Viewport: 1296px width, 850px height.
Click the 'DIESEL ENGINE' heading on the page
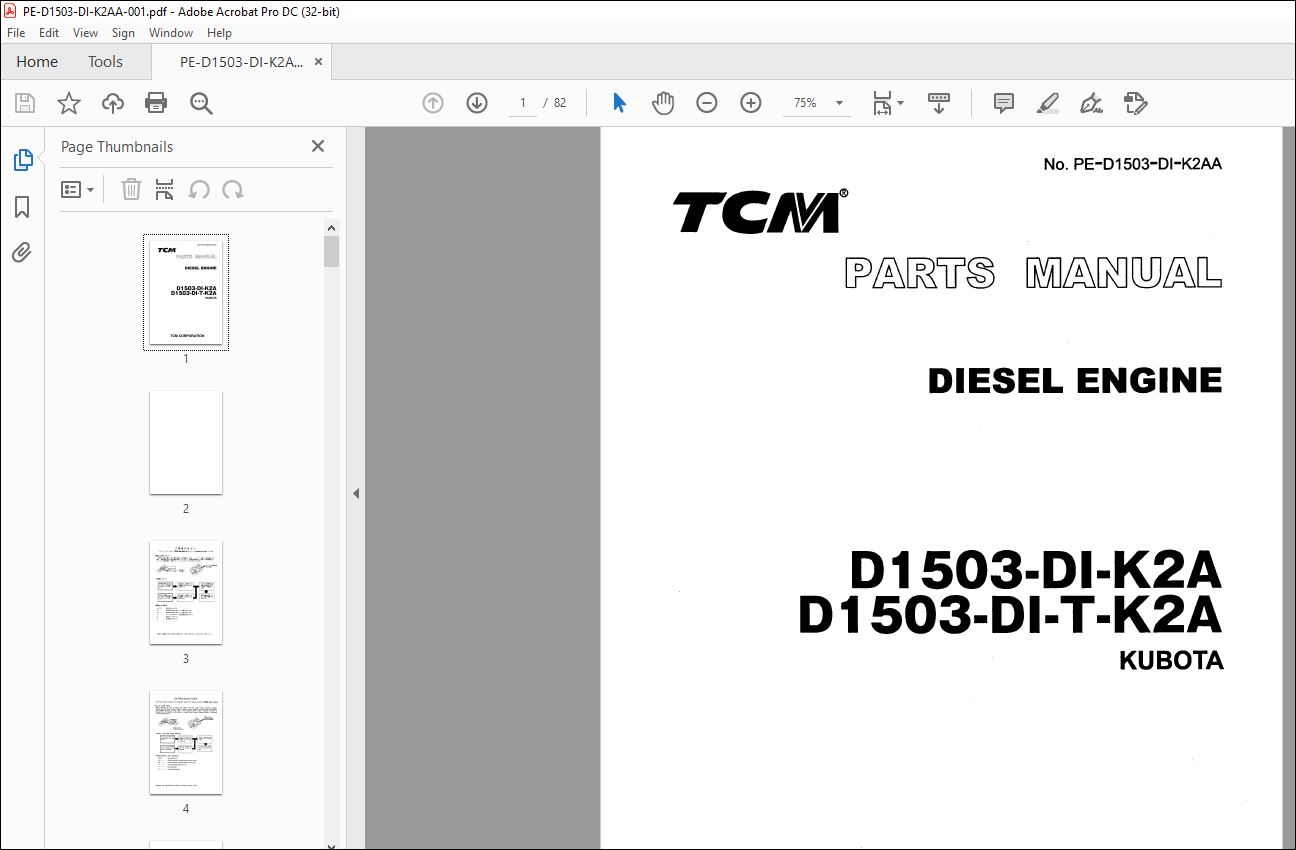coord(1075,381)
